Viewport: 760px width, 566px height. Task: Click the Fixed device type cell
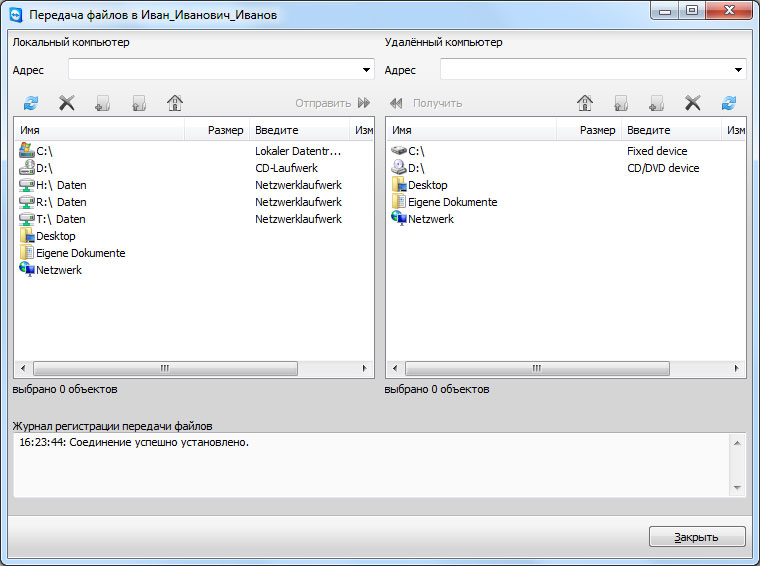657,151
